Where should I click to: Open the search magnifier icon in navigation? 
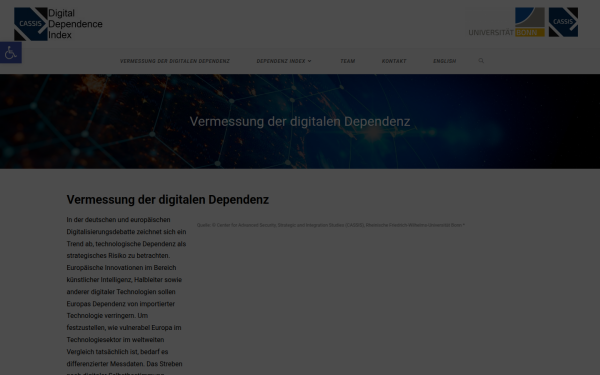pyautogui.click(x=481, y=61)
